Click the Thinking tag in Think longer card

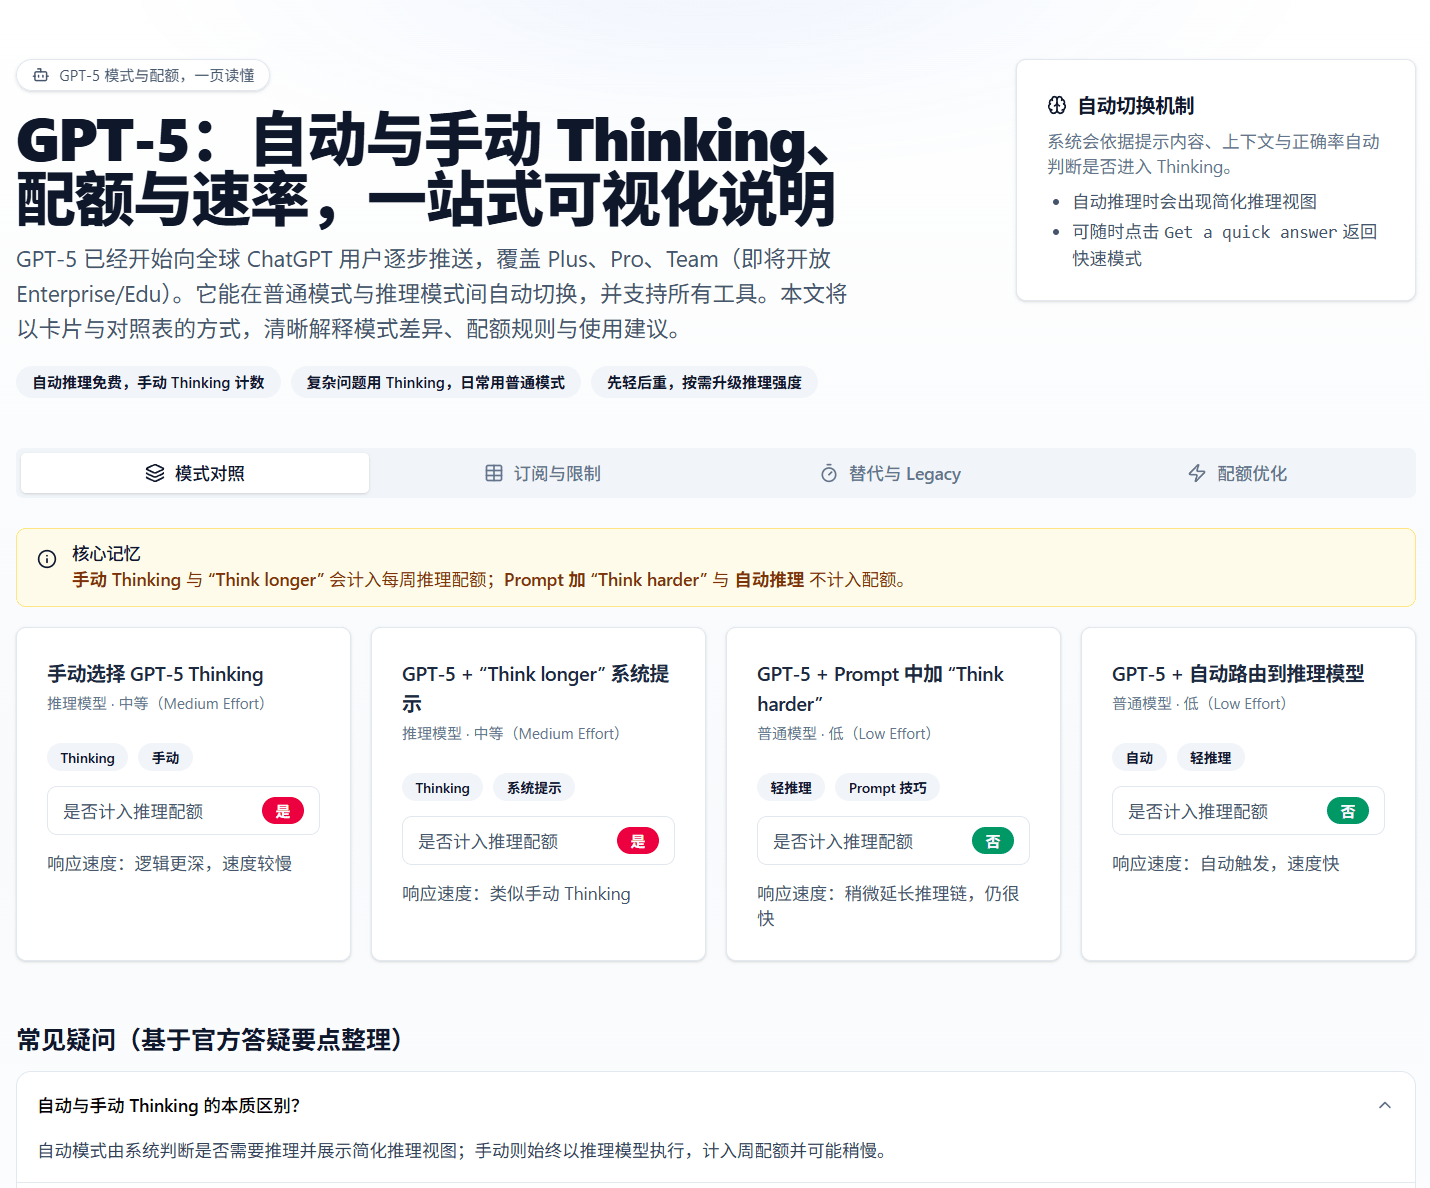(443, 787)
